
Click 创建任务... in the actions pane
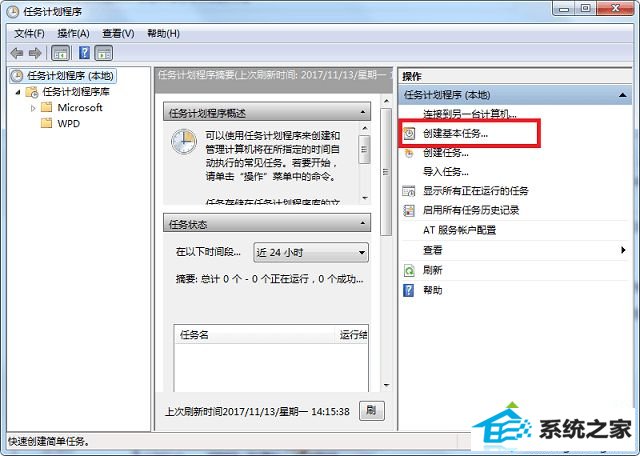click(446, 153)
